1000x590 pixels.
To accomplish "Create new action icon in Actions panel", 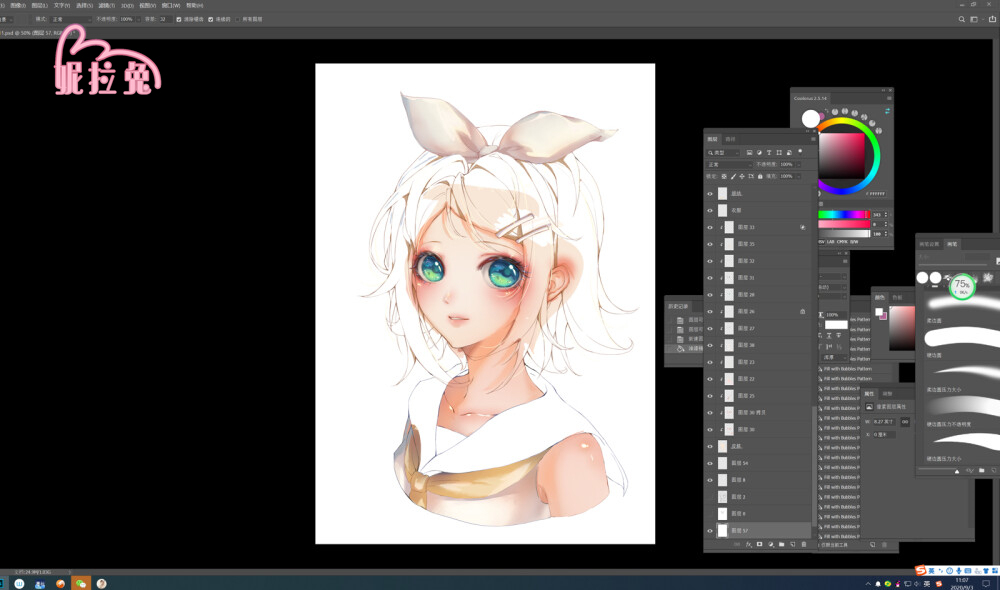I will click(872, 545).
